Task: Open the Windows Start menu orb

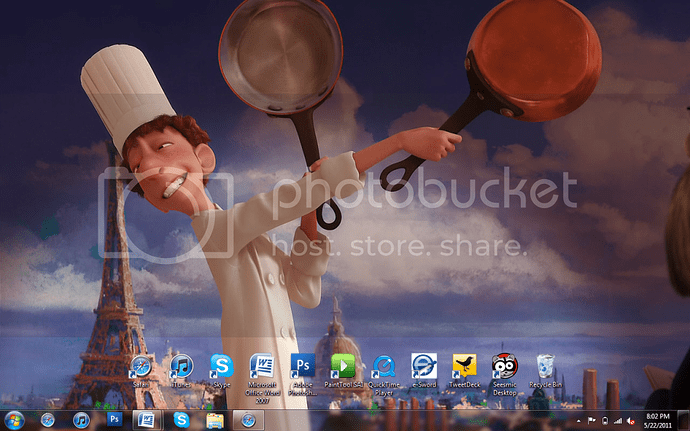Action: [x=15, y=419]
